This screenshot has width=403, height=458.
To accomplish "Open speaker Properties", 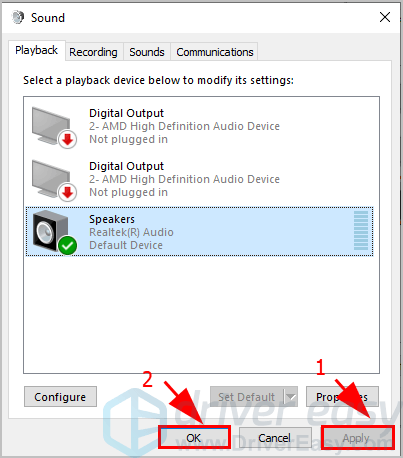I will (x=342, y=397).
